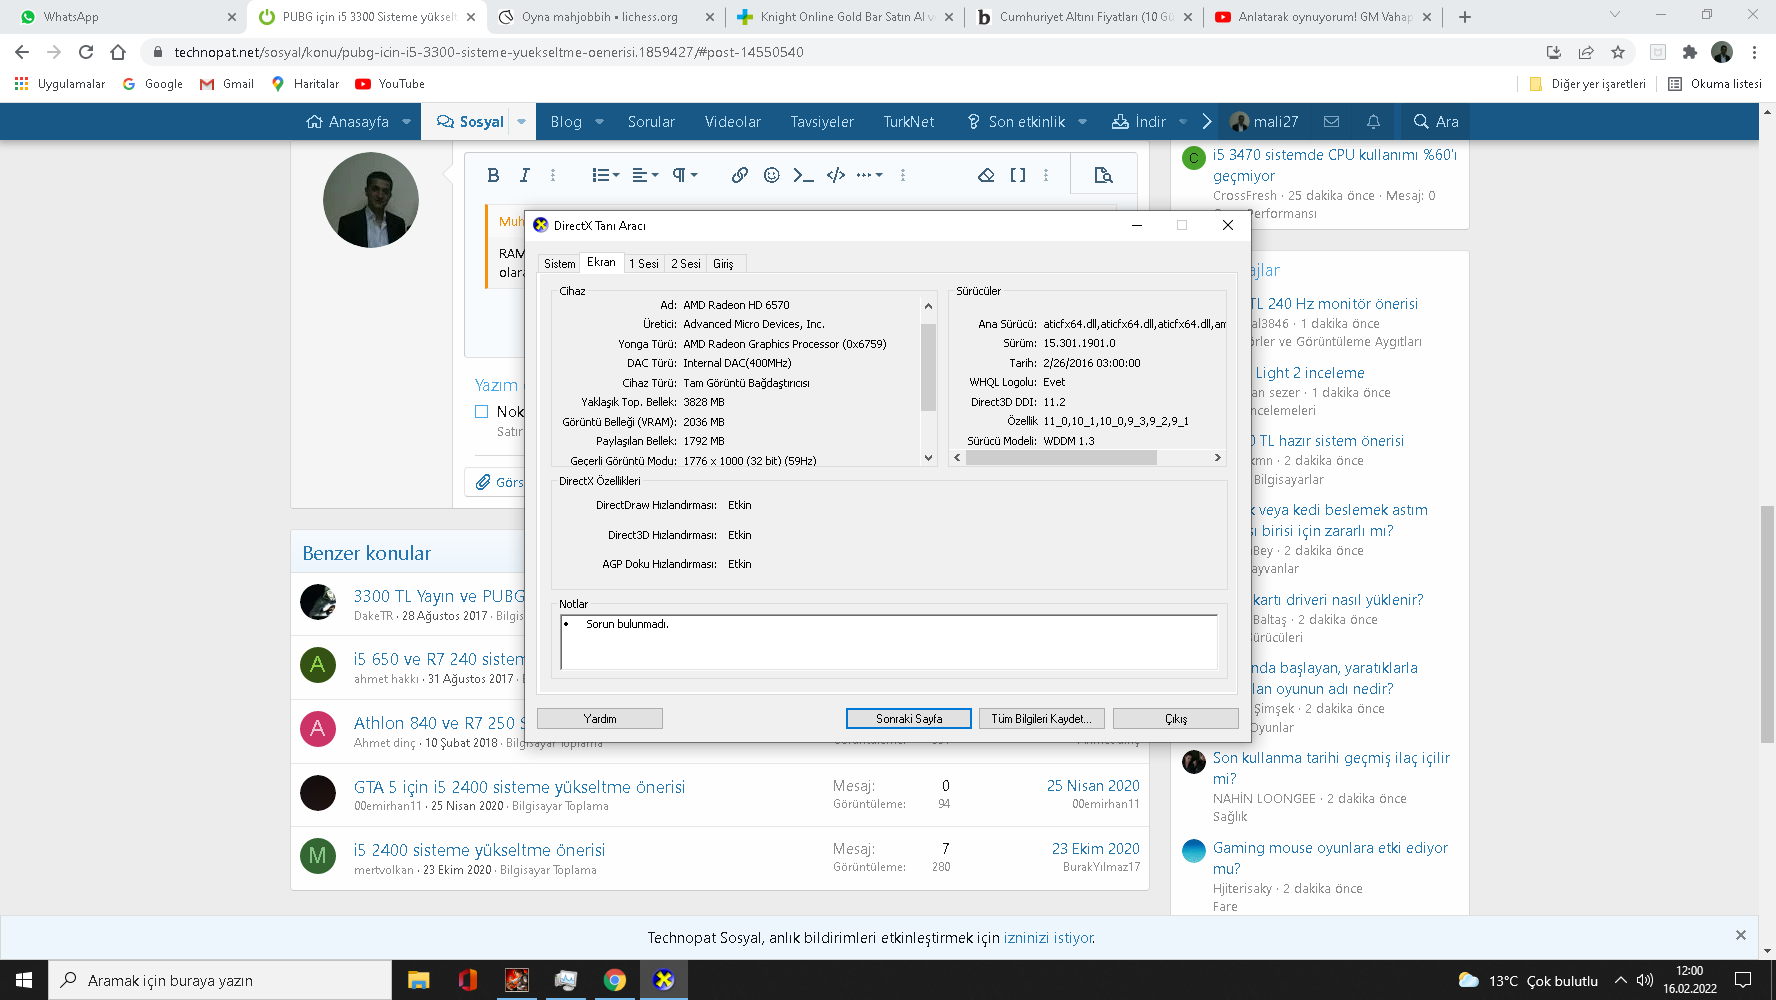Image resolution: width=1776 pixels, height=1000 pixels.
Task: Click the Çıkış button in DirectX dialog
Action: pyautogui.click(x=1176, y=719)
